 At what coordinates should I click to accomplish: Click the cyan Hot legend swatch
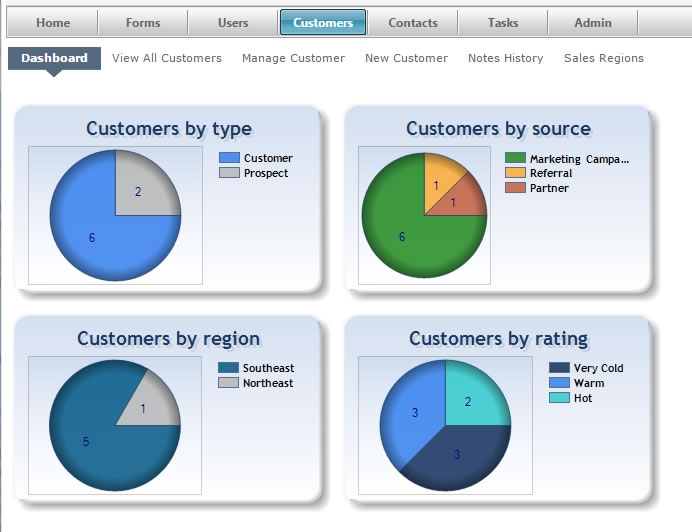560,398
